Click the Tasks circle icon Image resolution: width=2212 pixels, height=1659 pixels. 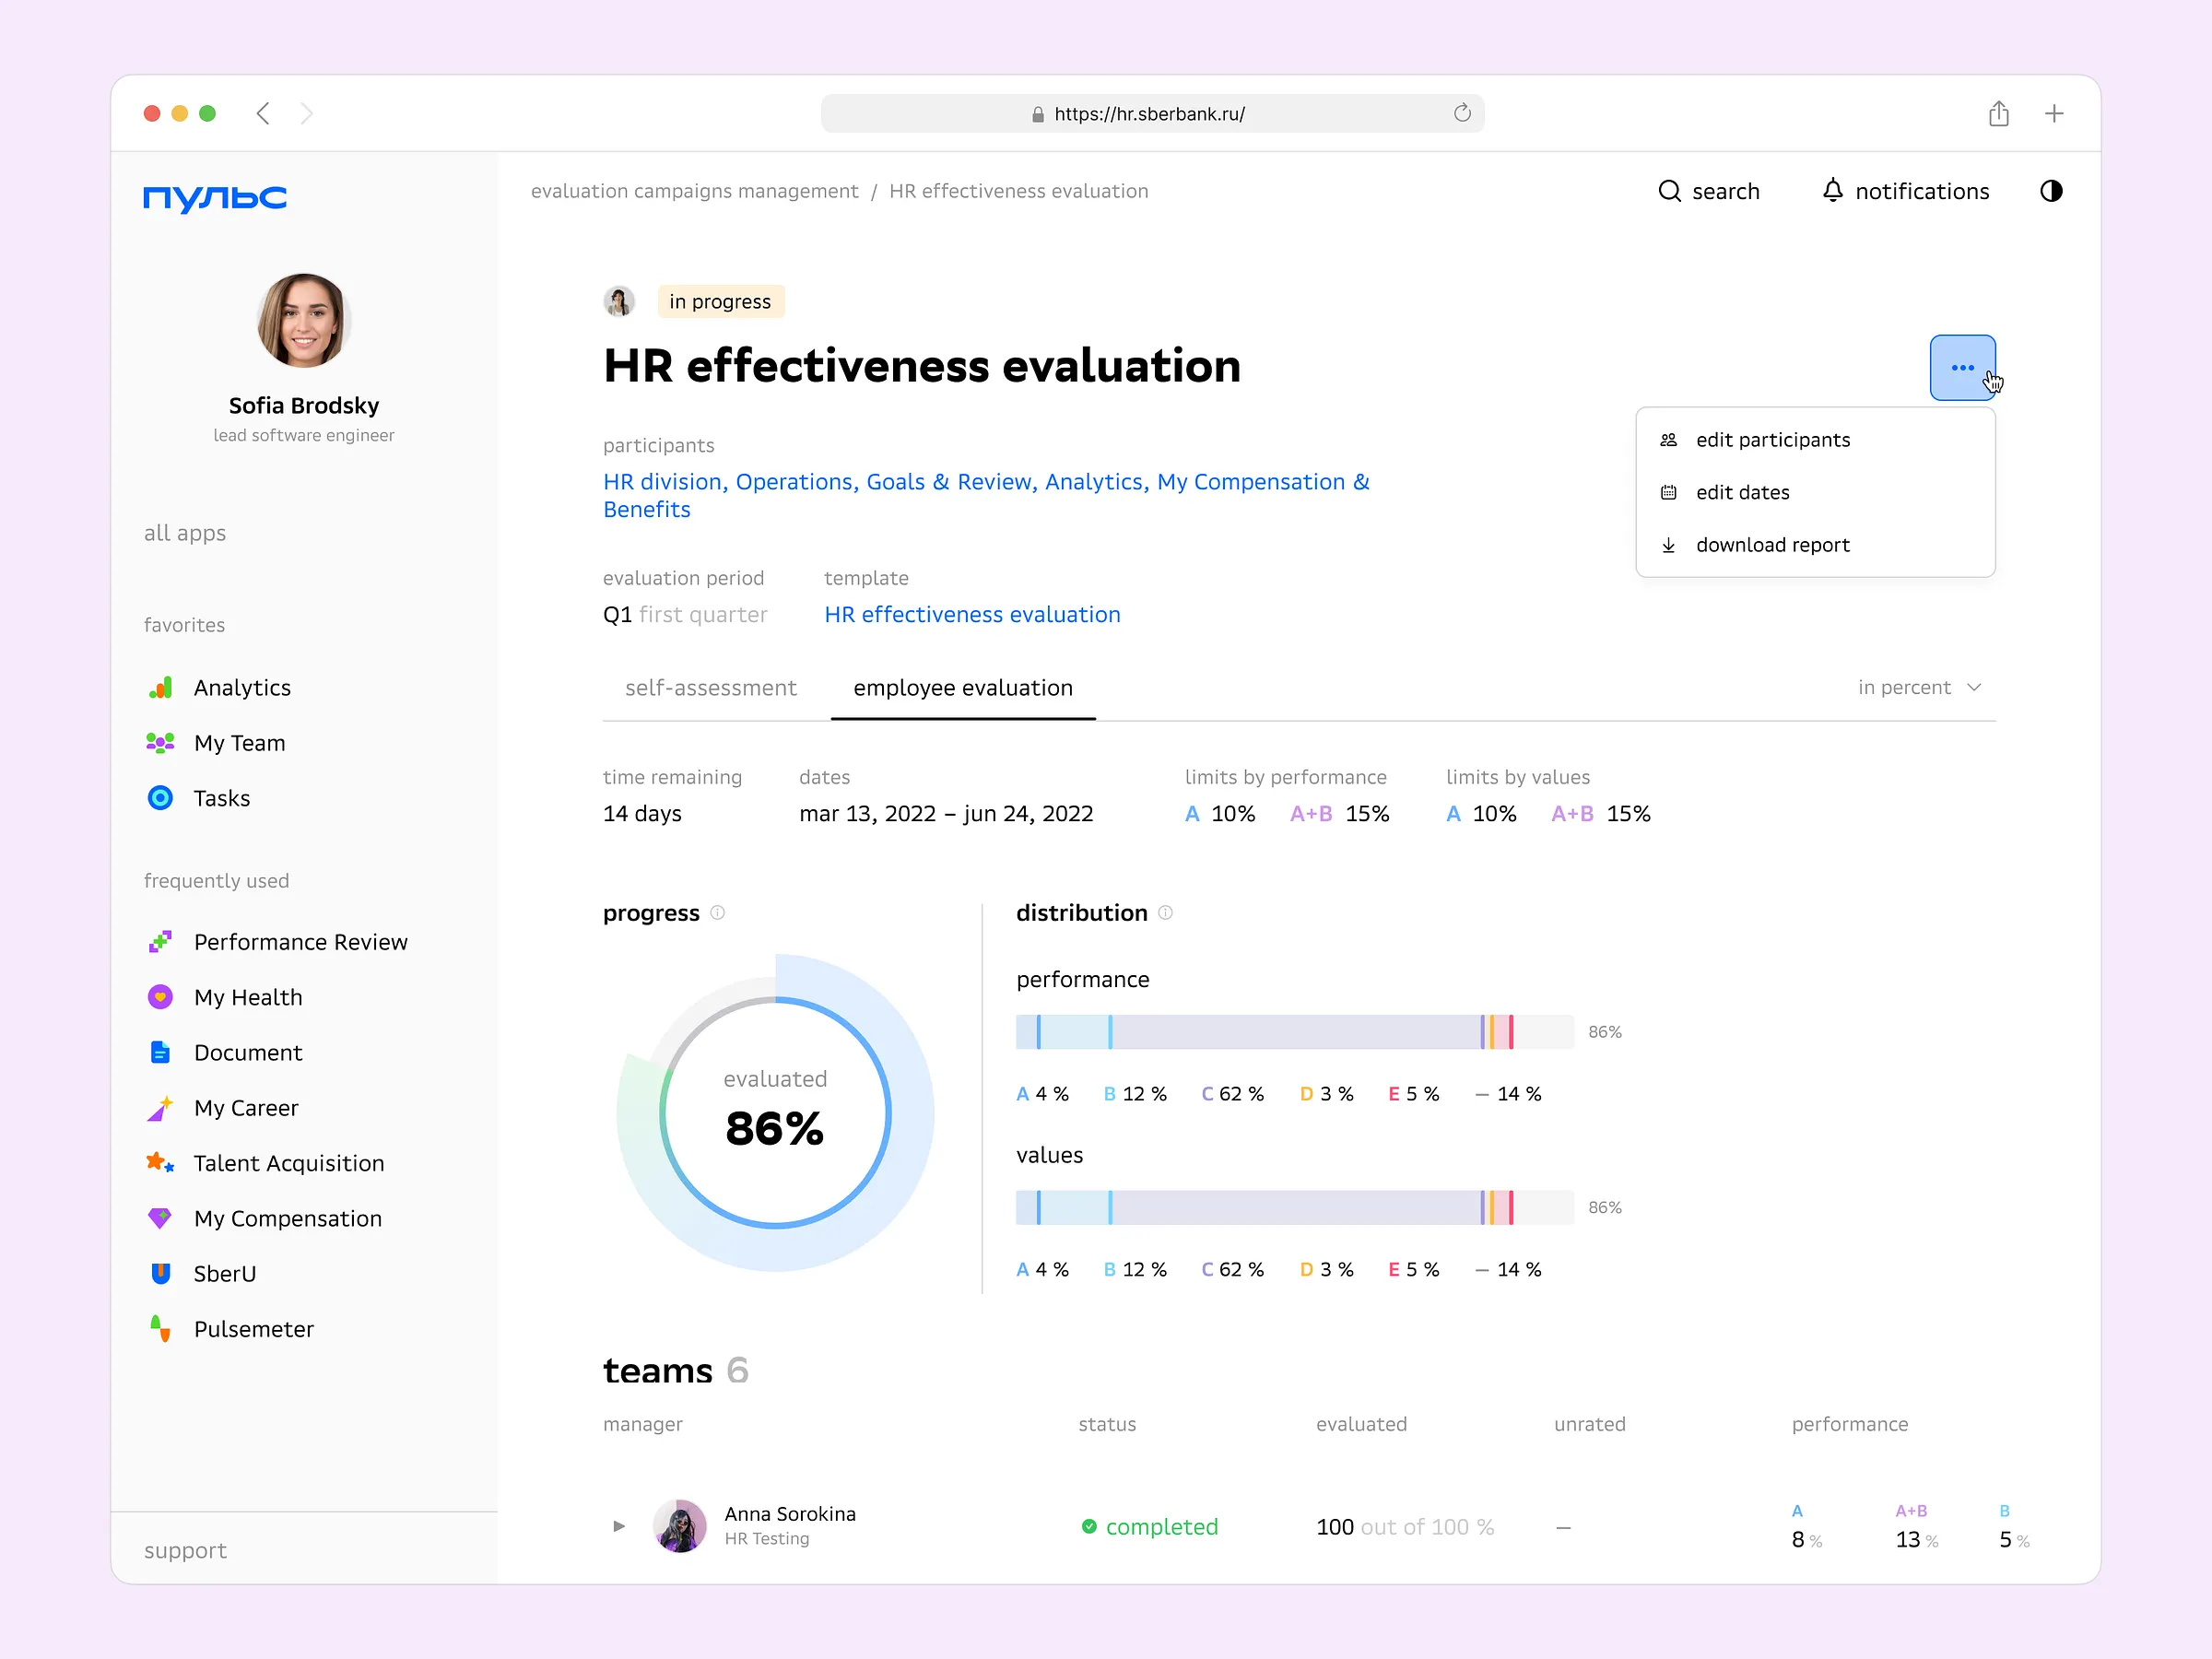(x=160, y=798)
